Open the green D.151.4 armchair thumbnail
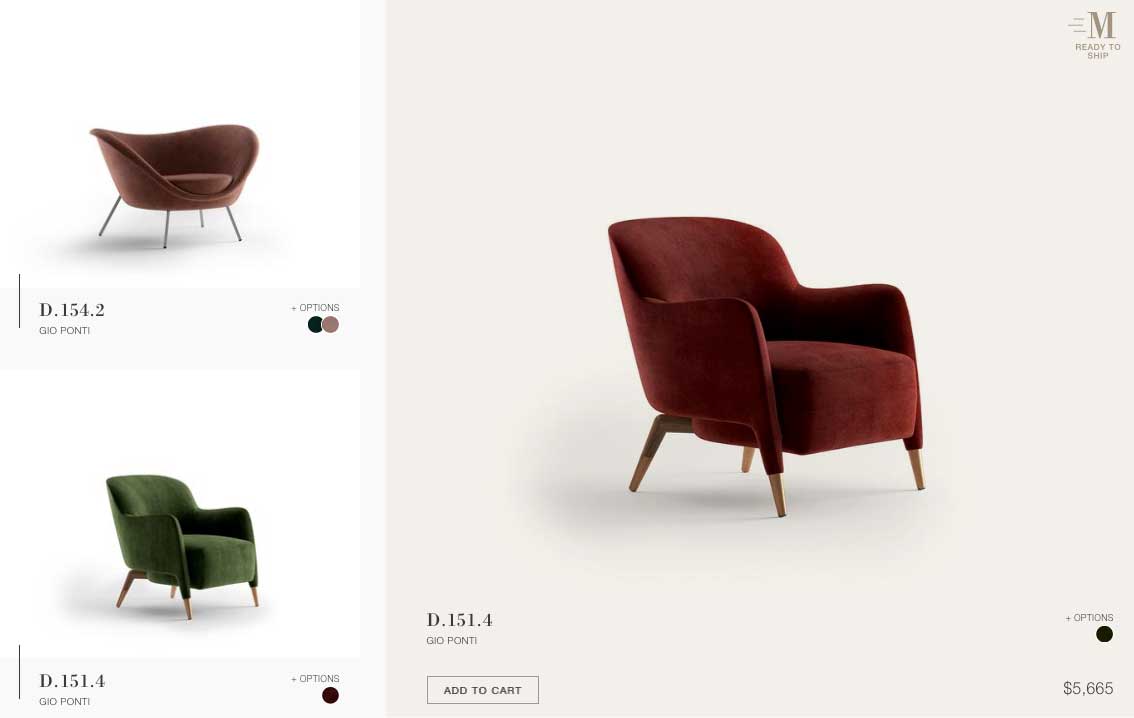1134x718 pixels. point(182,546)
